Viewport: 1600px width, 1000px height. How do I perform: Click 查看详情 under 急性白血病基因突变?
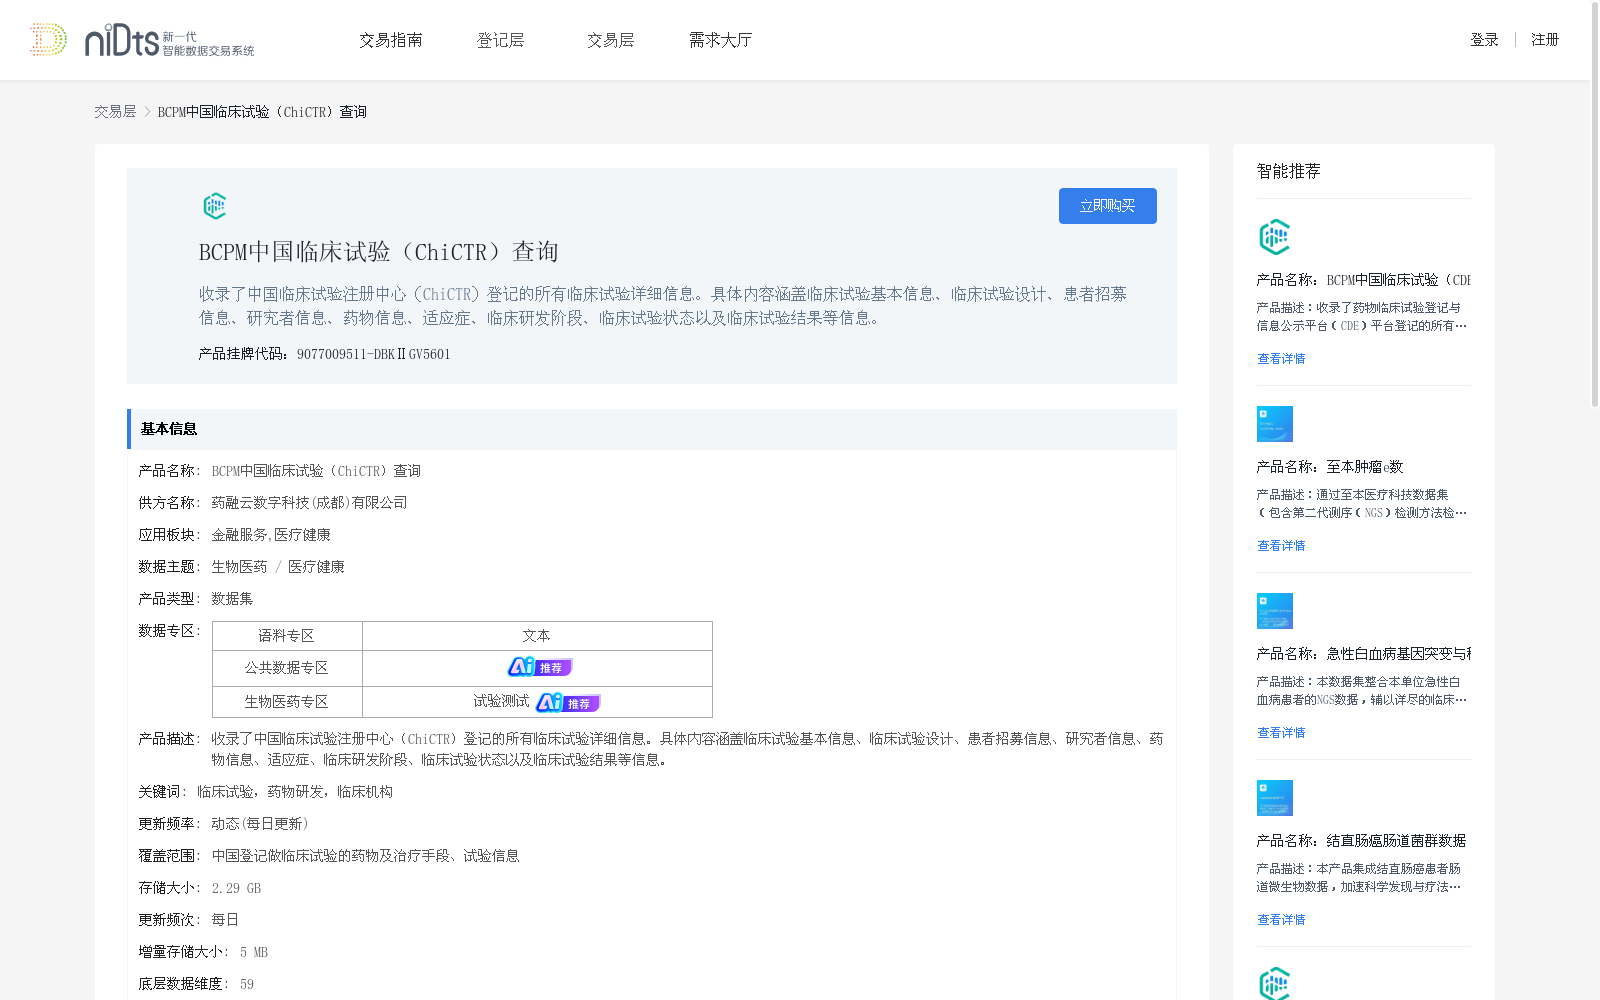pos(1281,733)
